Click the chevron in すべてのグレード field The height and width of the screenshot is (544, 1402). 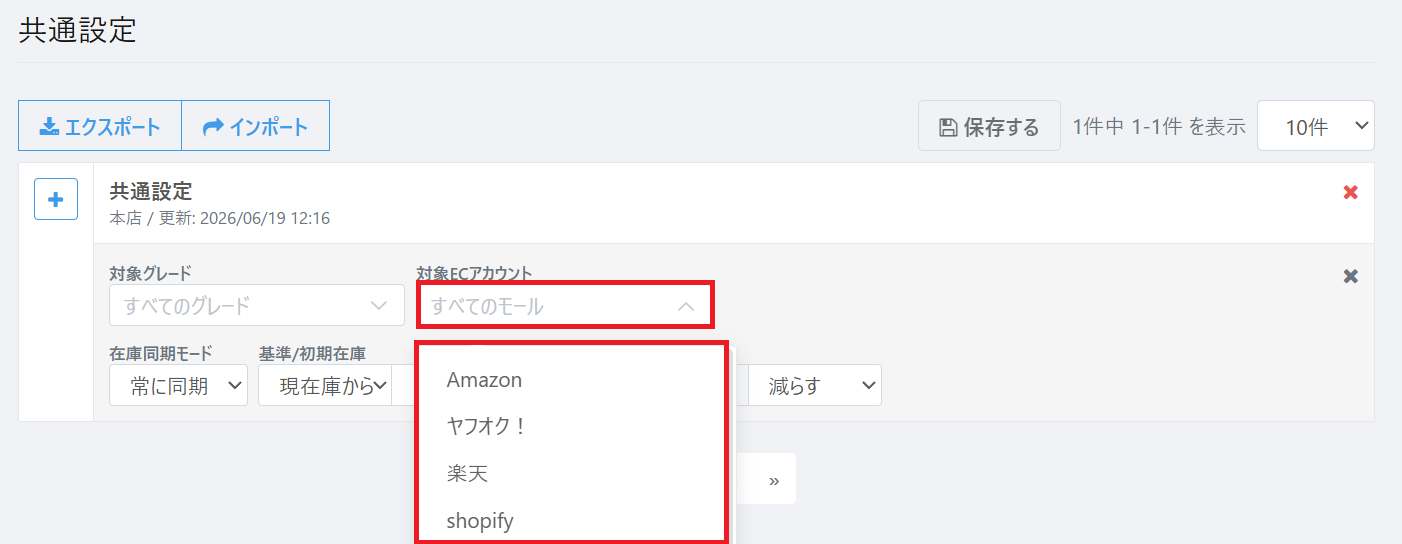[x=379, y=305]
